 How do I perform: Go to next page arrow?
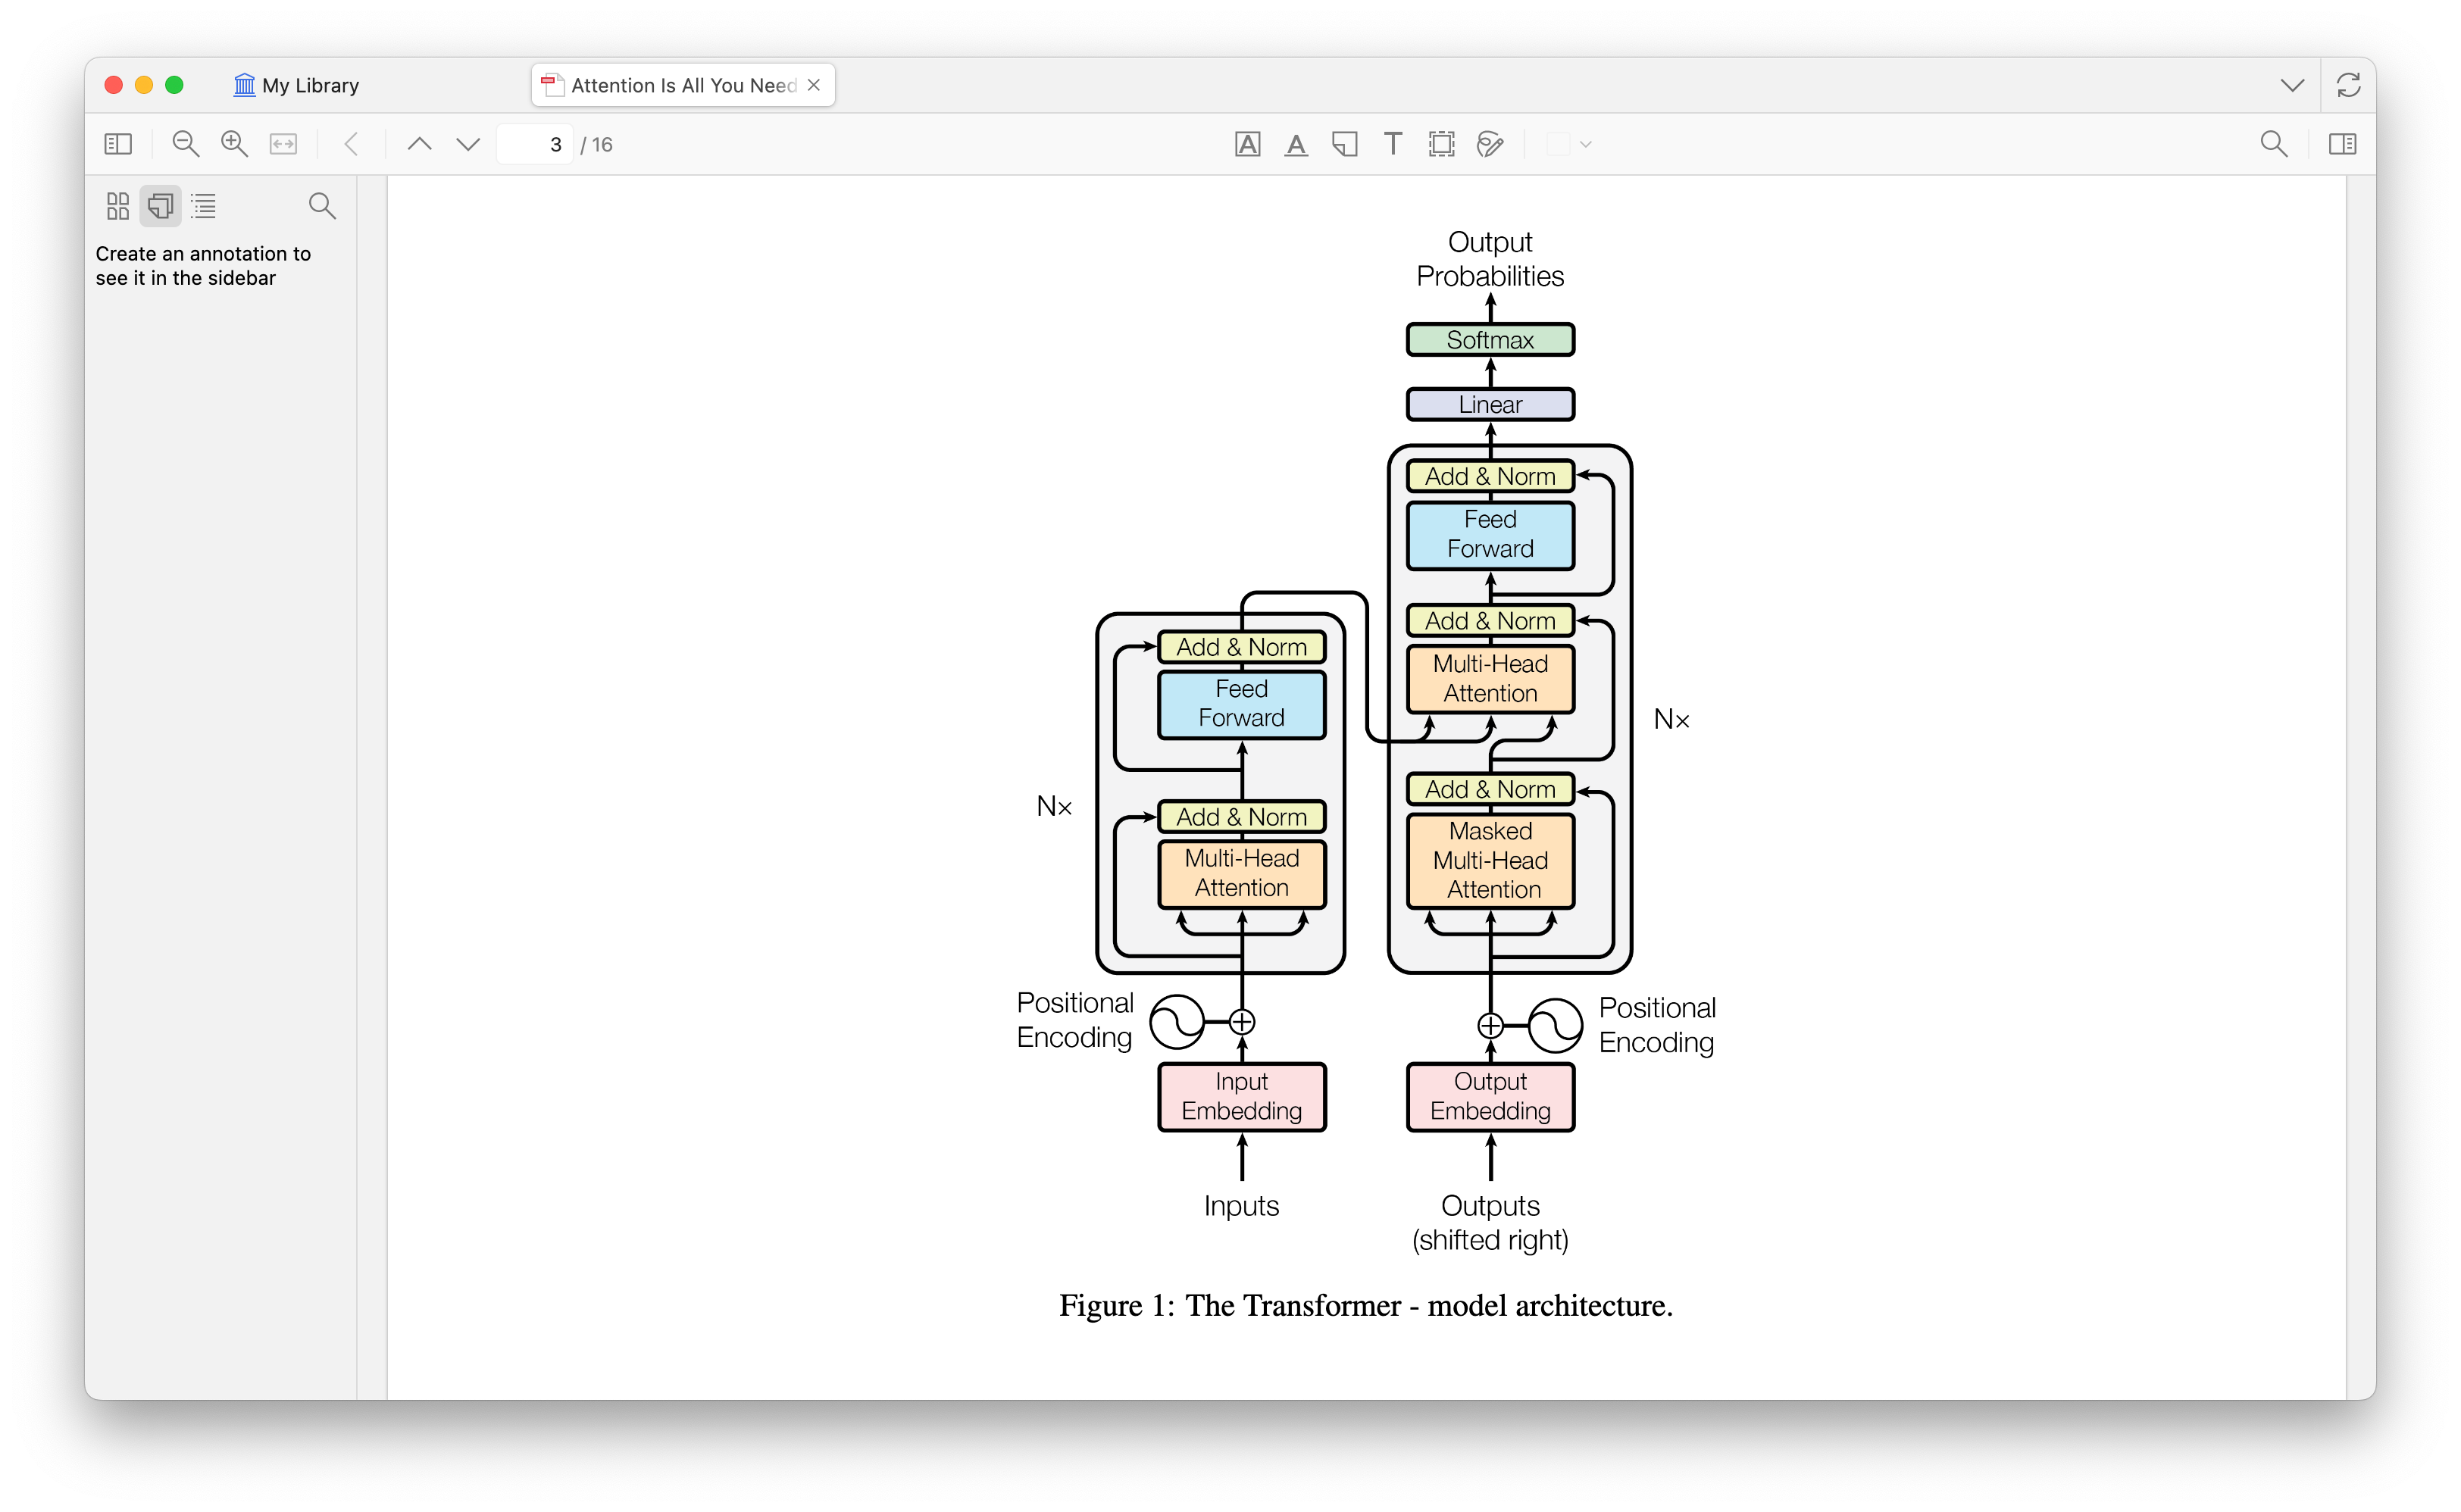[x=468, y=144]
